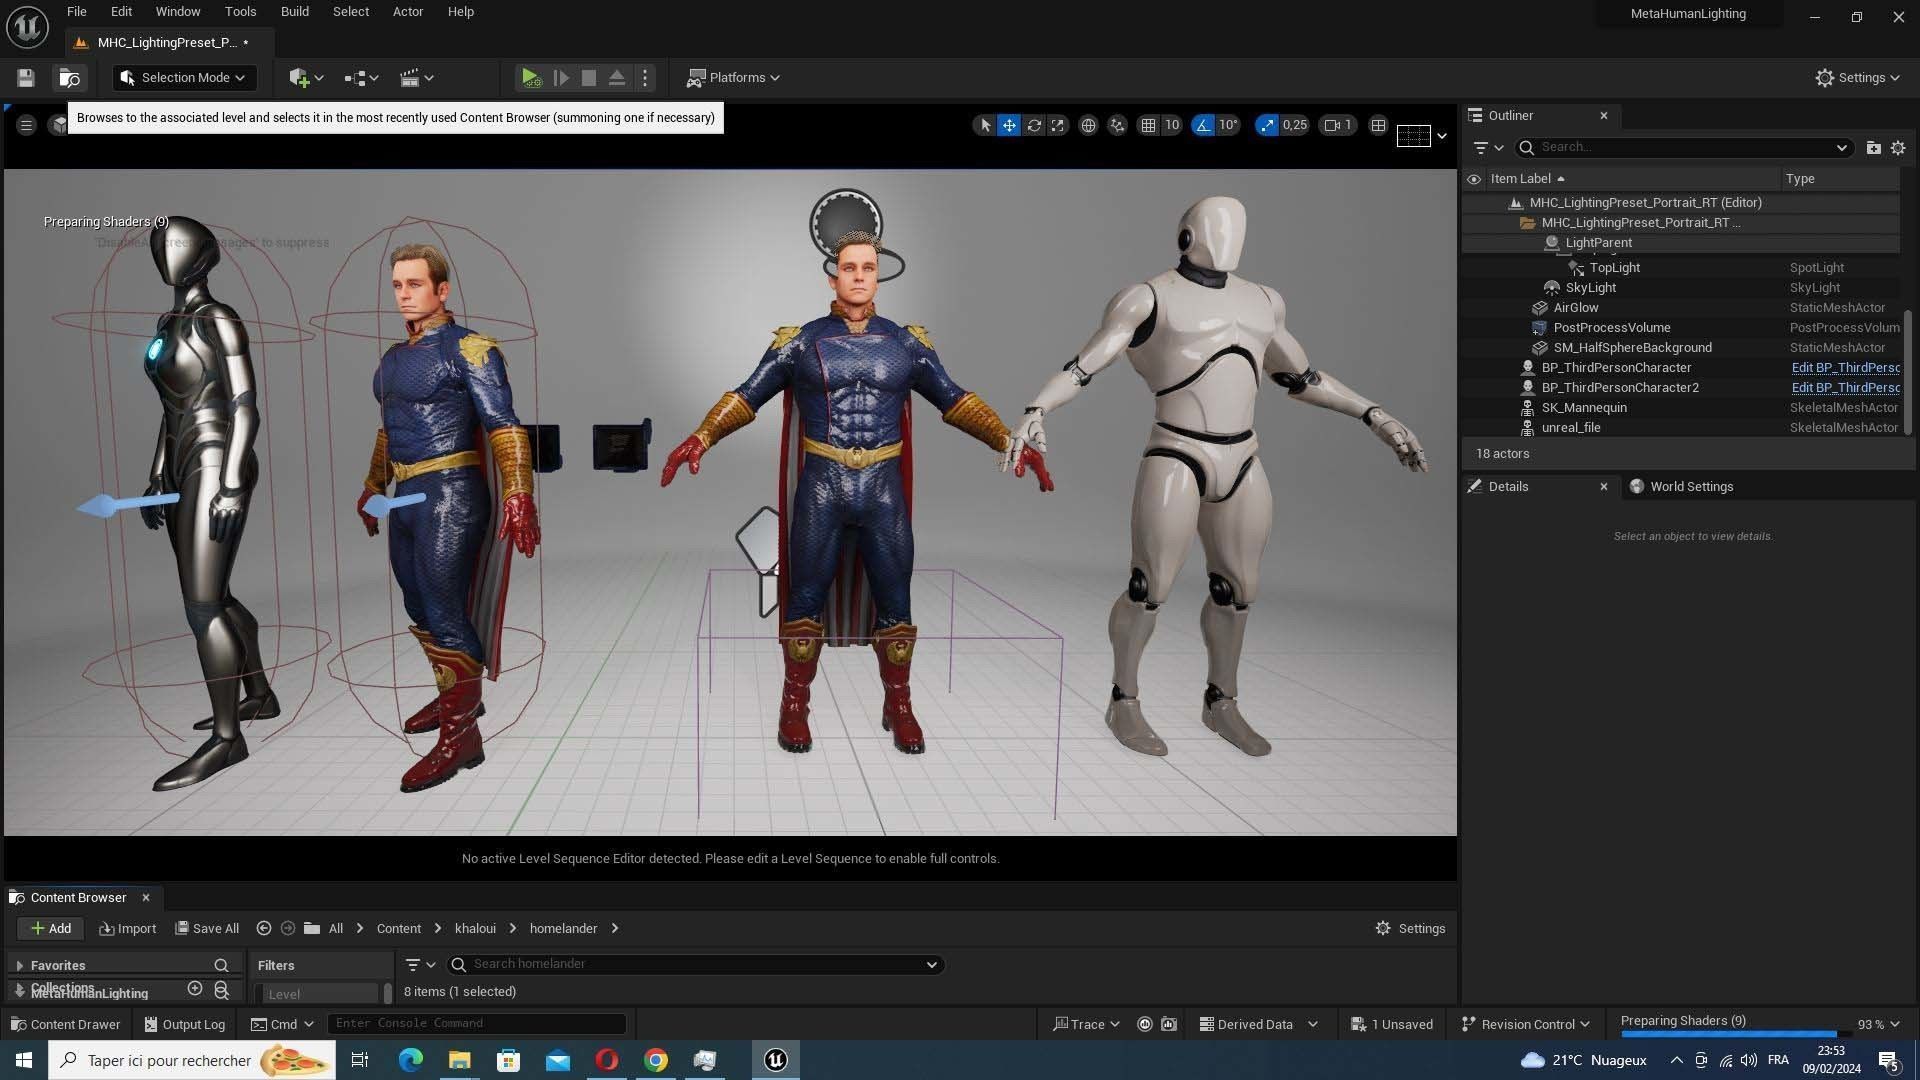Viewport: 1920px width, 1080px height.
Task: Open File Explorer from the taskbar
Action: coord(459,1061)
